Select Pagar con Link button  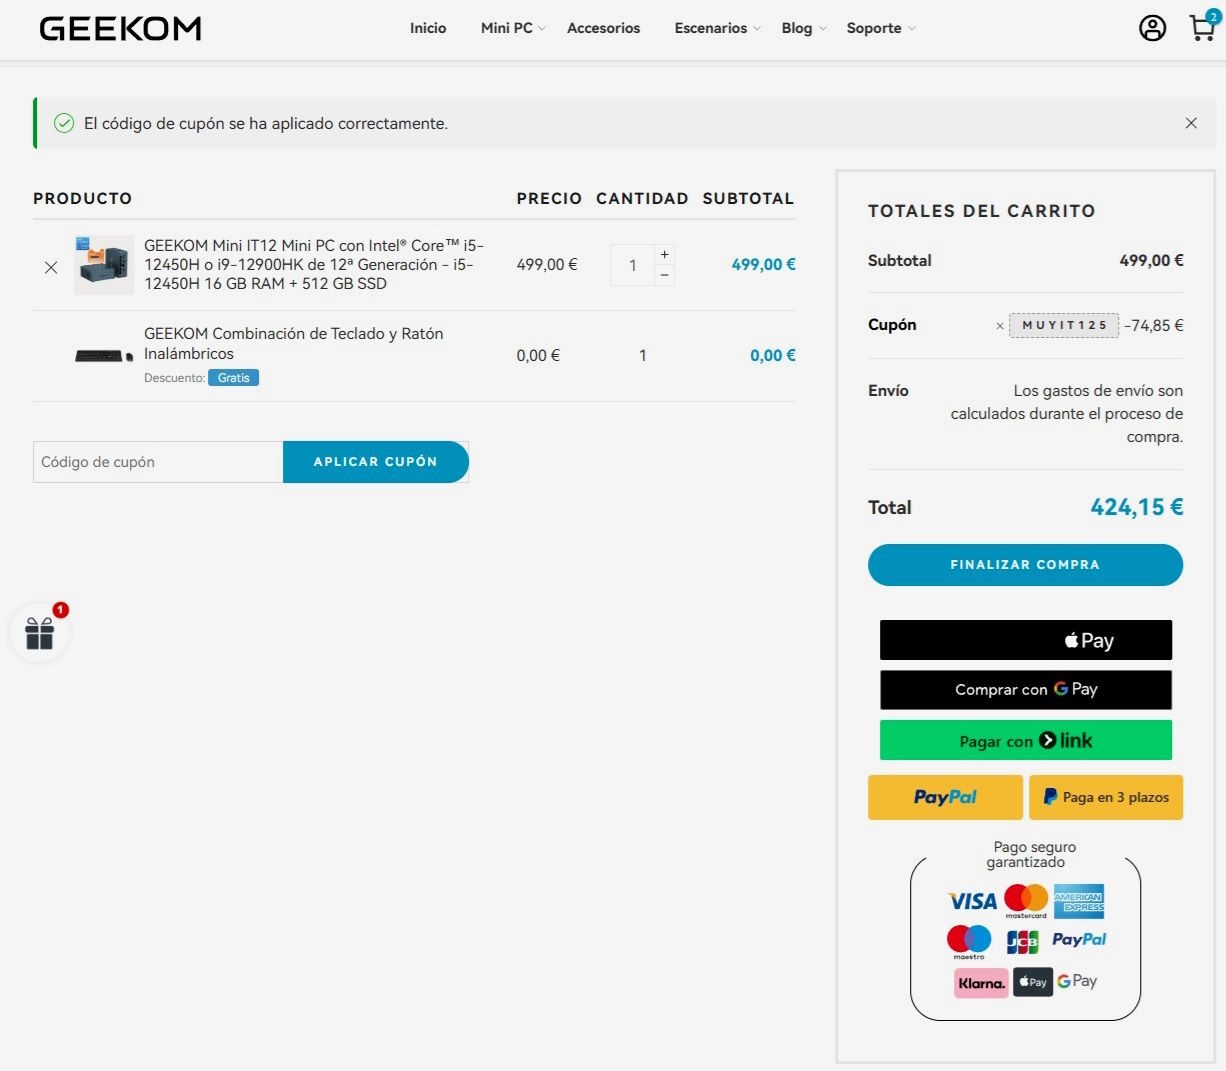[1026, 740]
